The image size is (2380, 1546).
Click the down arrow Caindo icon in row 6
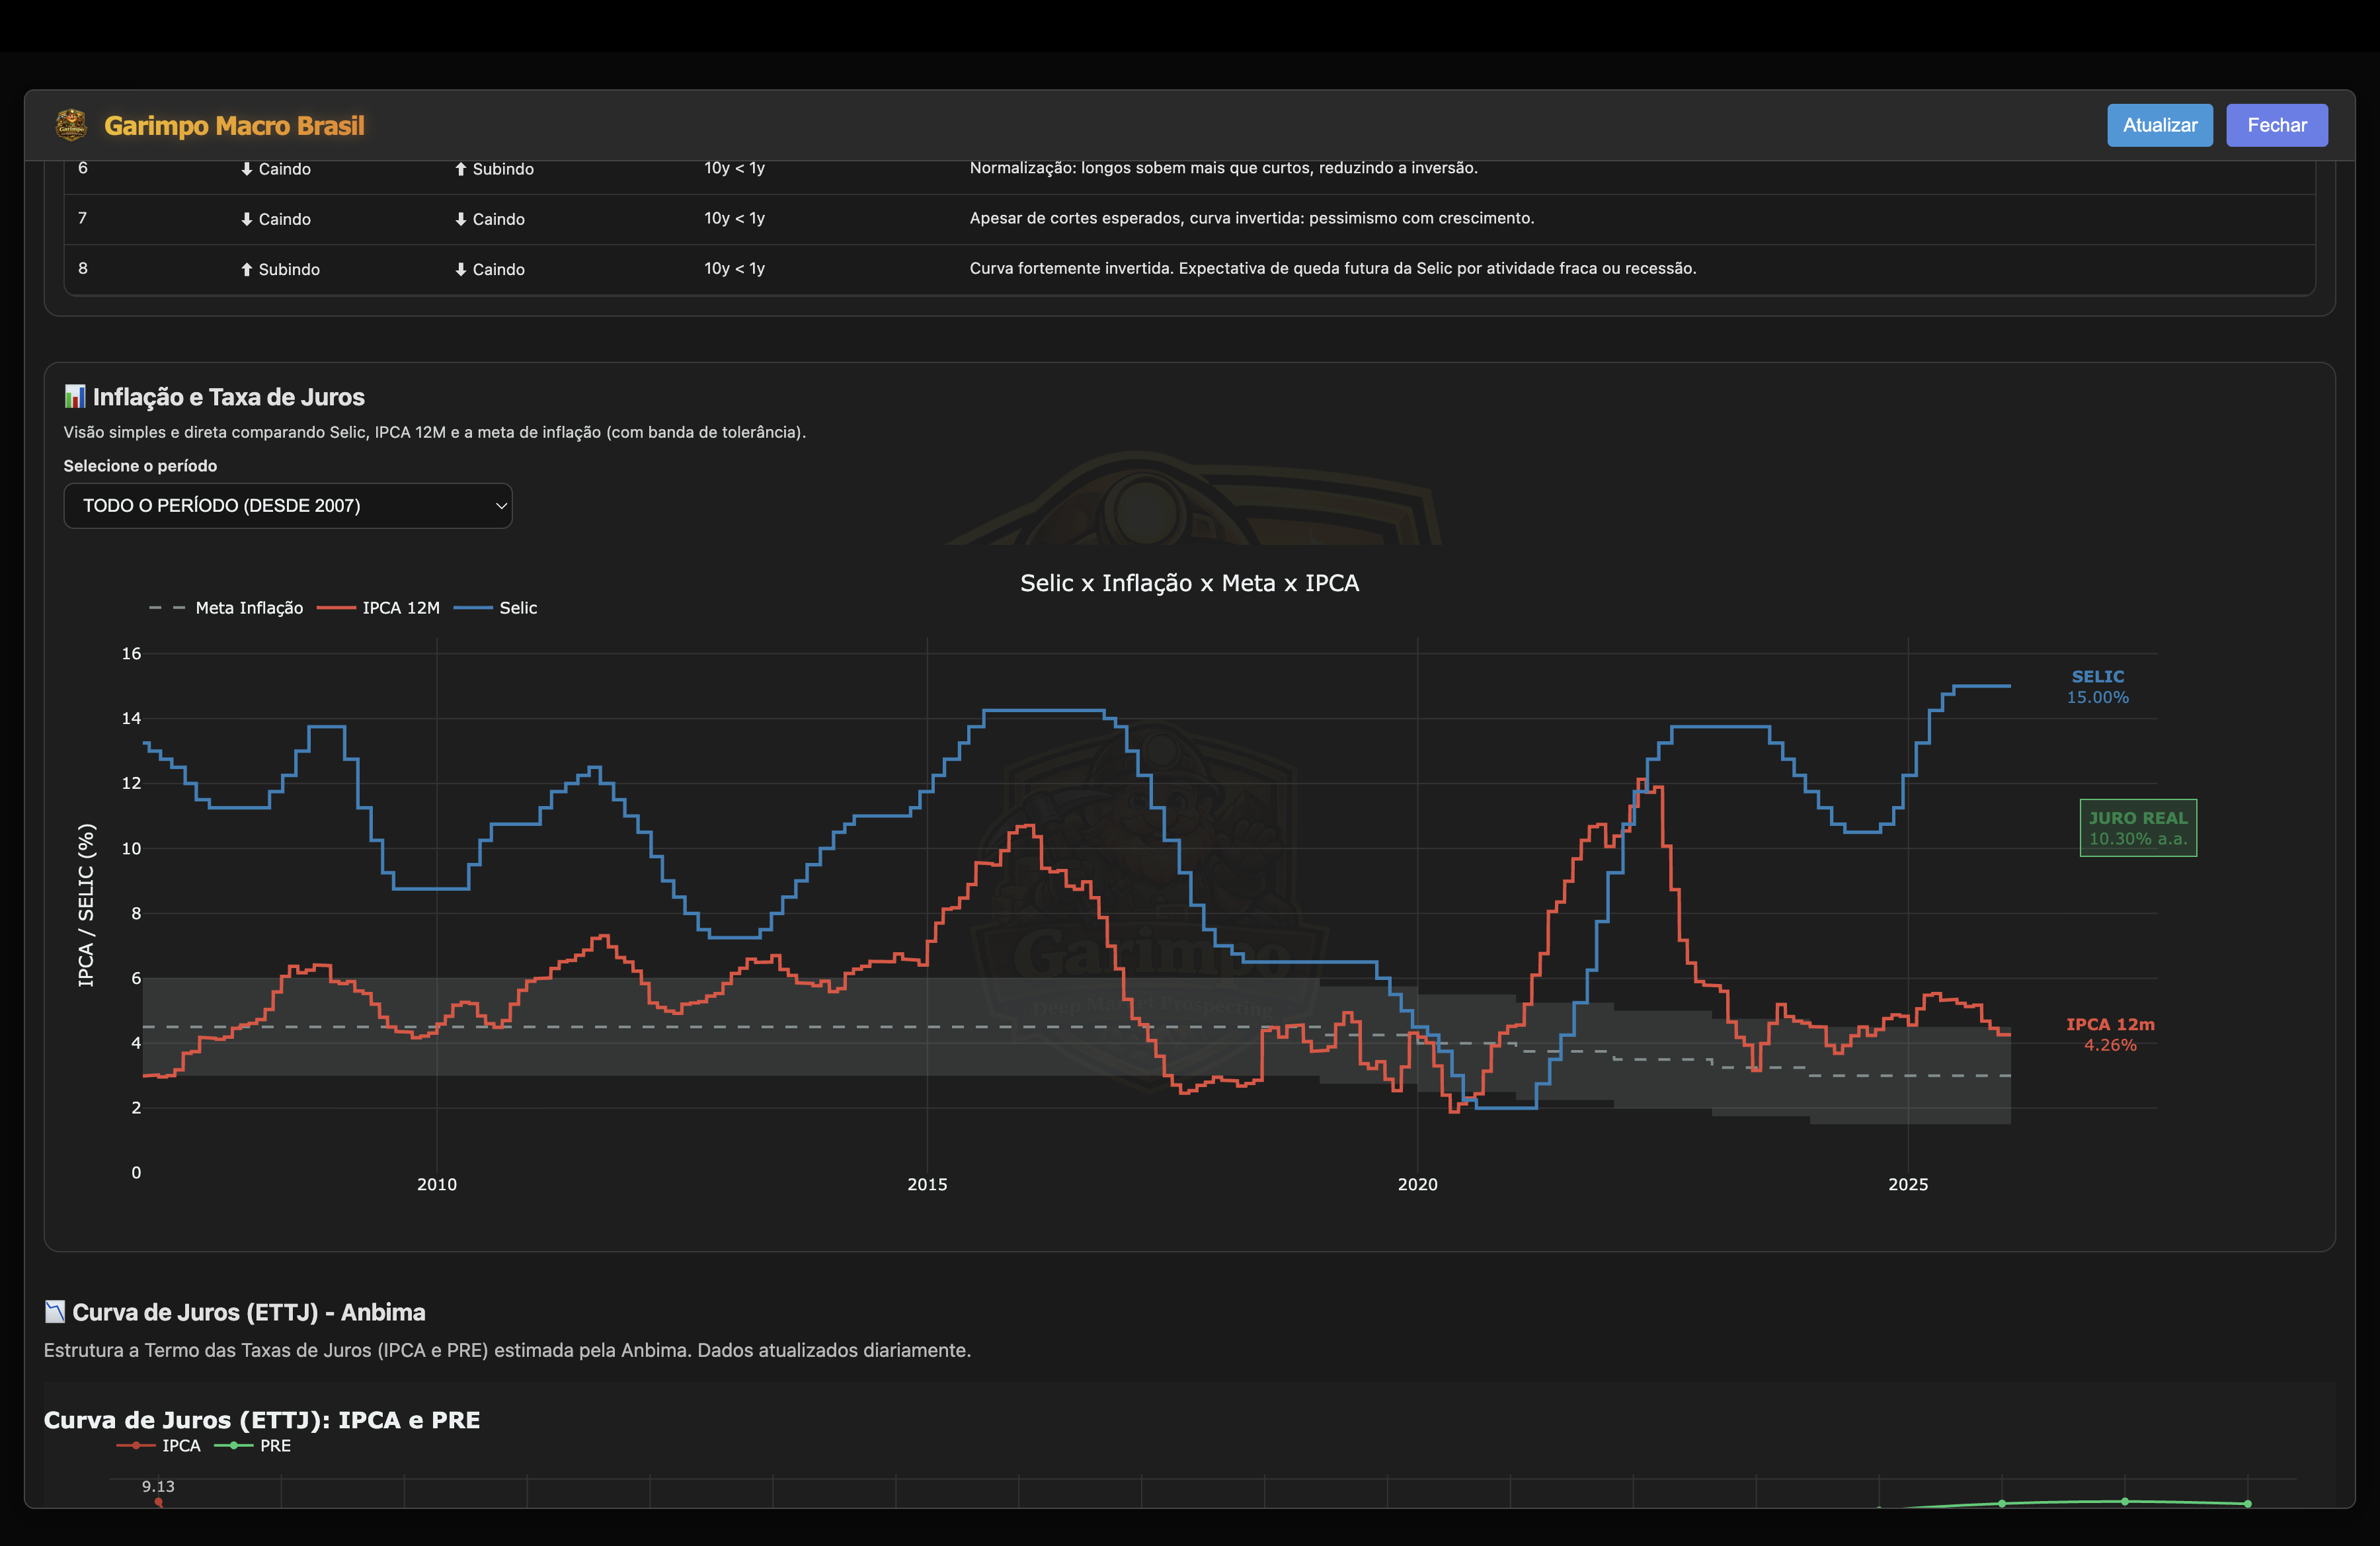pos(247,168)
